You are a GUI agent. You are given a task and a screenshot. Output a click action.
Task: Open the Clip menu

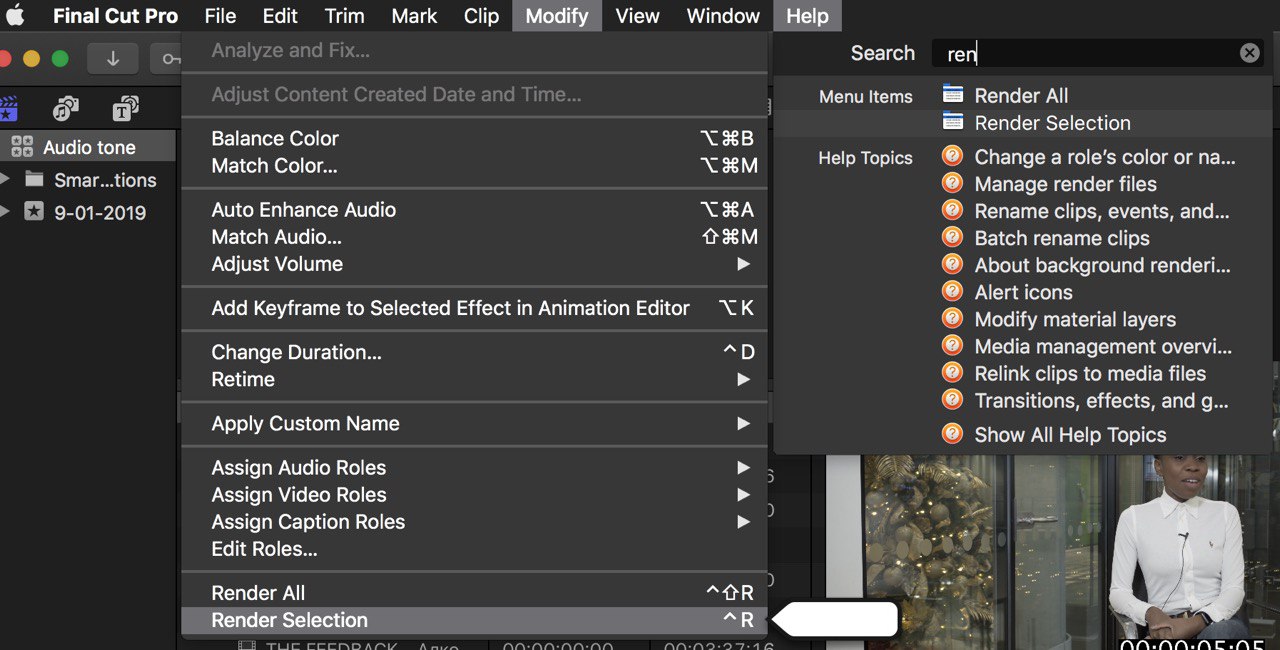coord(482,16)
